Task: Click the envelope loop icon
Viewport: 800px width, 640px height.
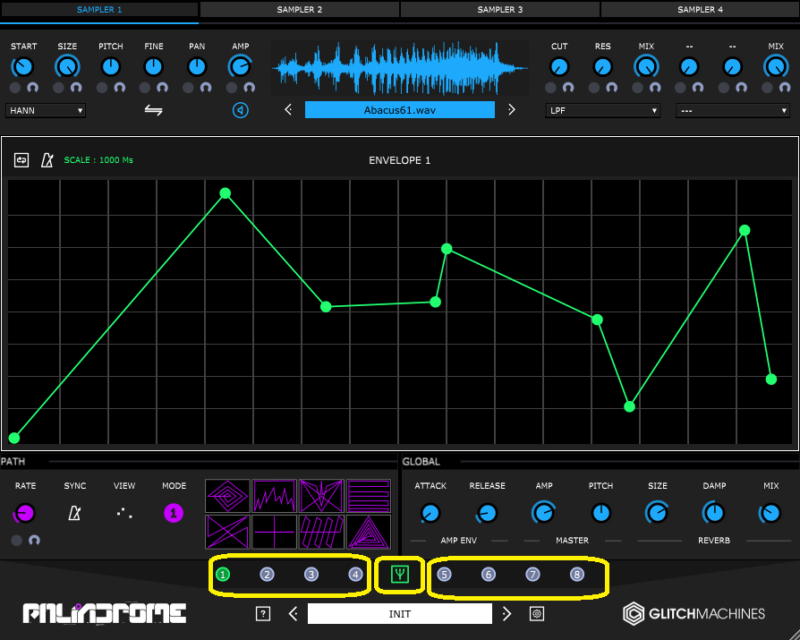Action: (x=21, y=160)
